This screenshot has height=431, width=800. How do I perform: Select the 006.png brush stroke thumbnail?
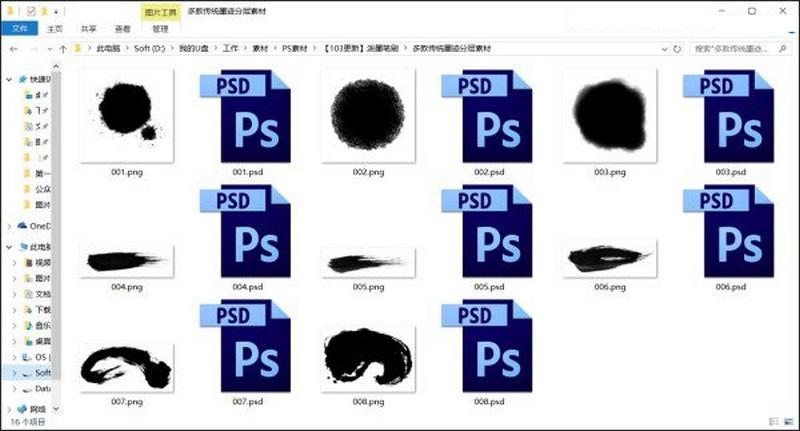click(x=610, y=259)
